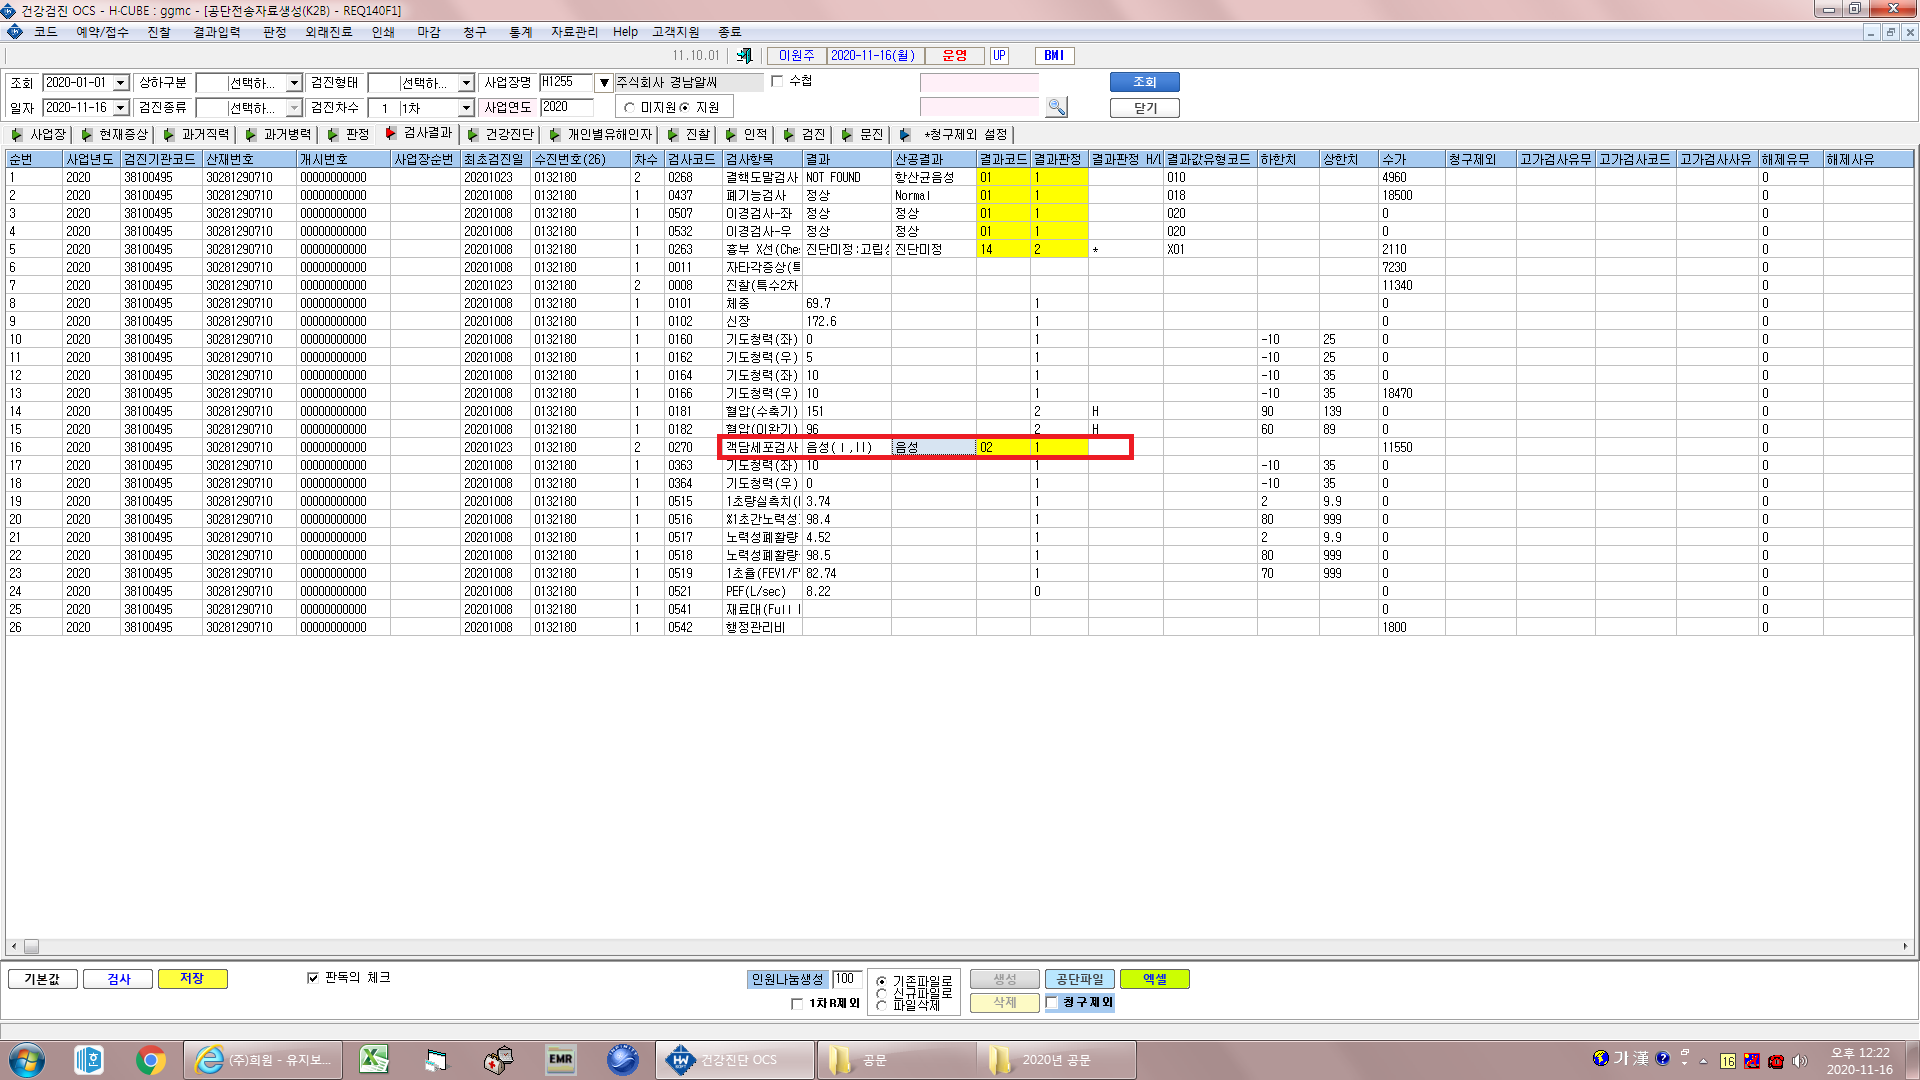Launch the EMR icon in taskbar
1920x1080 pixels.
pyautogui.click(x=560, y=1060)
